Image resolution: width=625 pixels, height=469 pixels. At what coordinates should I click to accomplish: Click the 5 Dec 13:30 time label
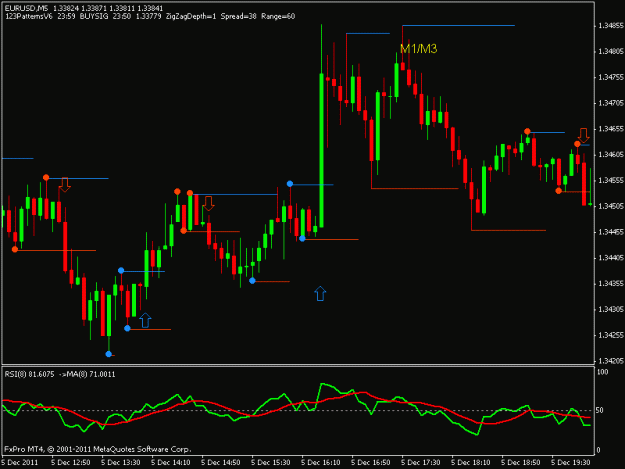pos(120,462)
